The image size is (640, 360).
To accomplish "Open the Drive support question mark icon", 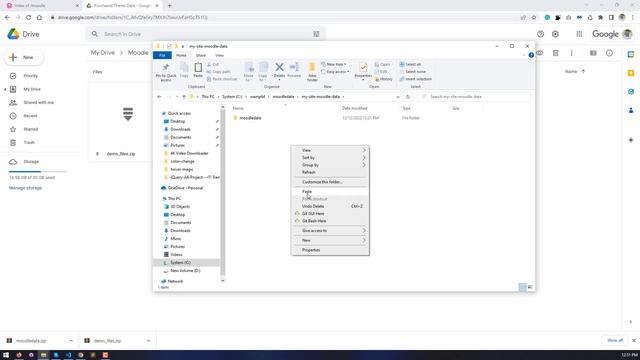I will tap(540, 34).
